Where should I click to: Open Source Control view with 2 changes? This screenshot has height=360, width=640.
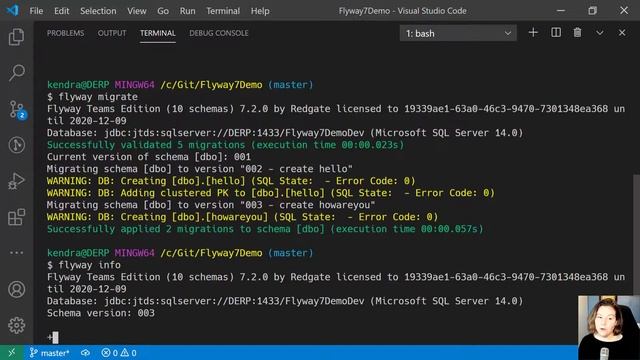point(17,109)
